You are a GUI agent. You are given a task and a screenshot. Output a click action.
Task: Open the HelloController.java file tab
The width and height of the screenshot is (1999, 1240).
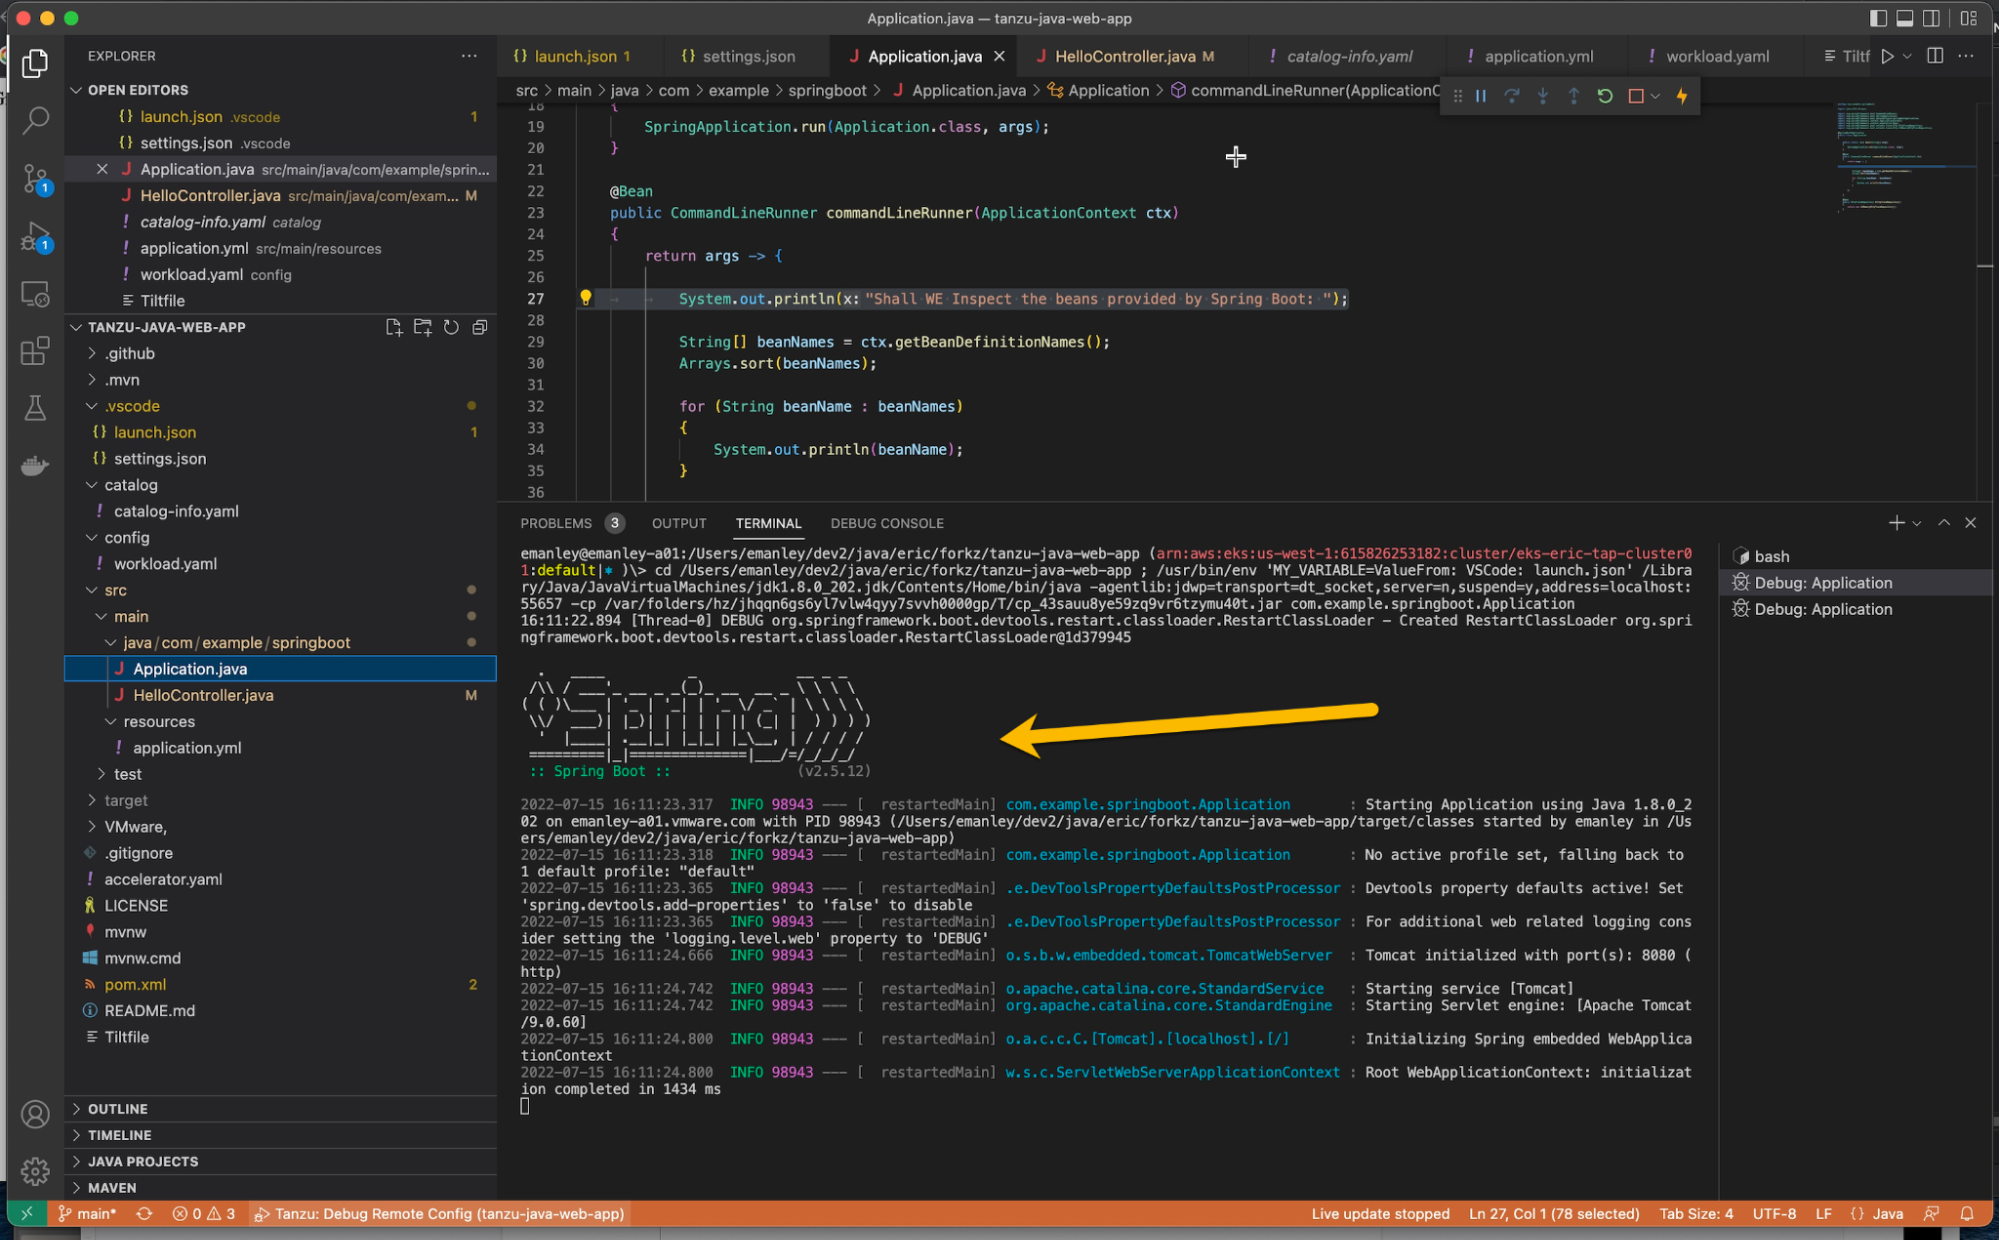point(1122,54)
